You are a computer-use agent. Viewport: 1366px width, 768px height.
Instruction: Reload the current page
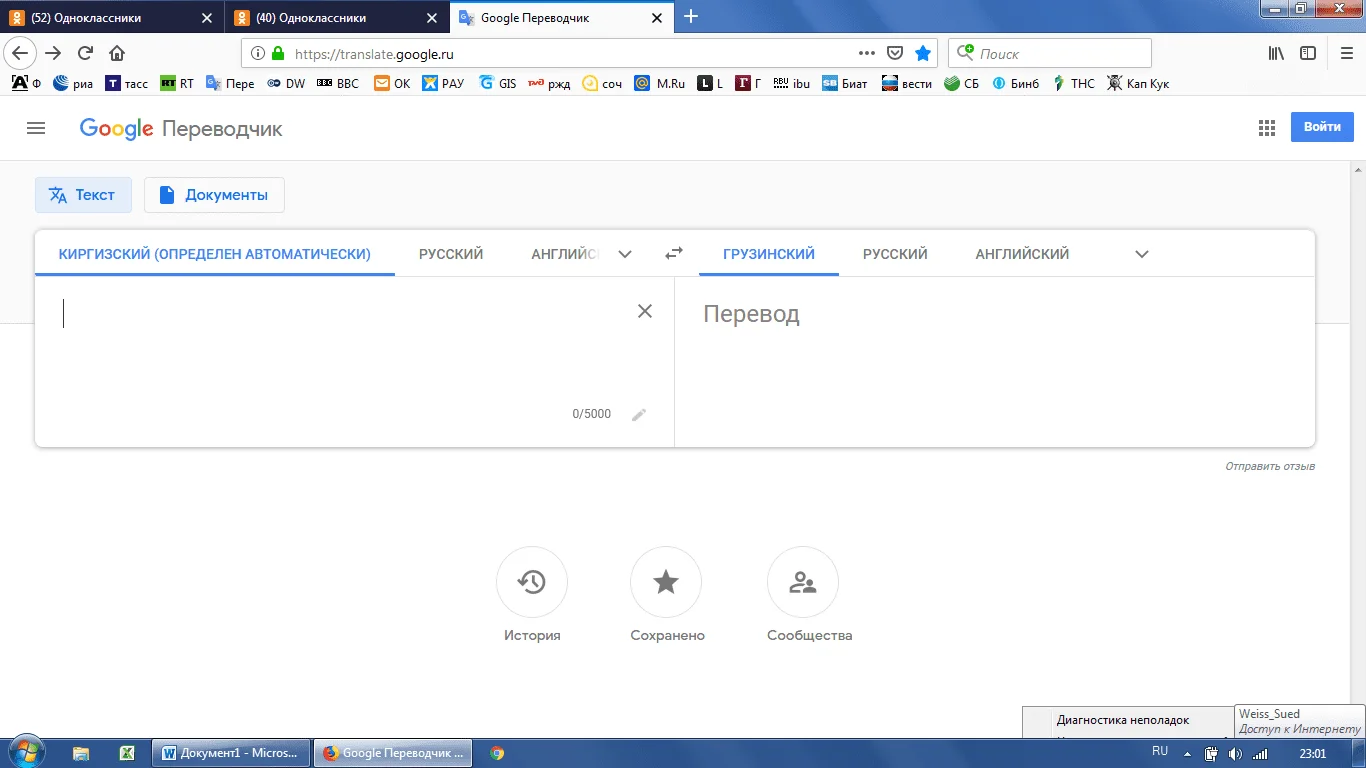(85, 54)
